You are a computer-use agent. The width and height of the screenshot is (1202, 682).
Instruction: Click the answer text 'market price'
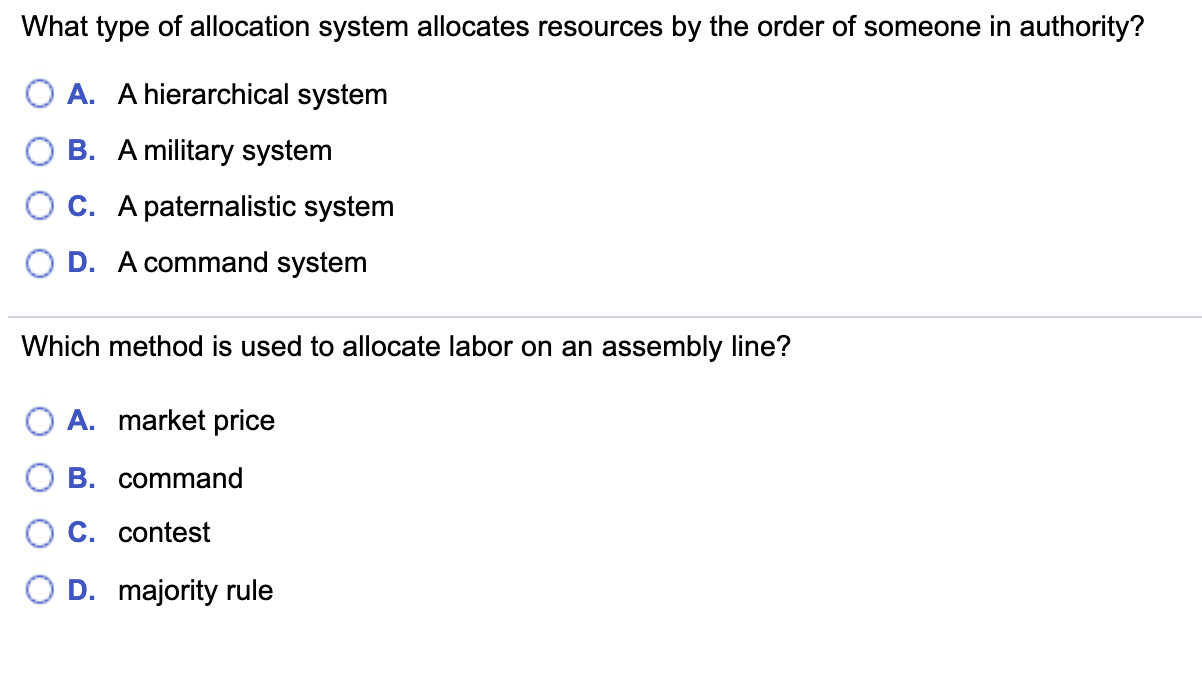tap(196, 421)
